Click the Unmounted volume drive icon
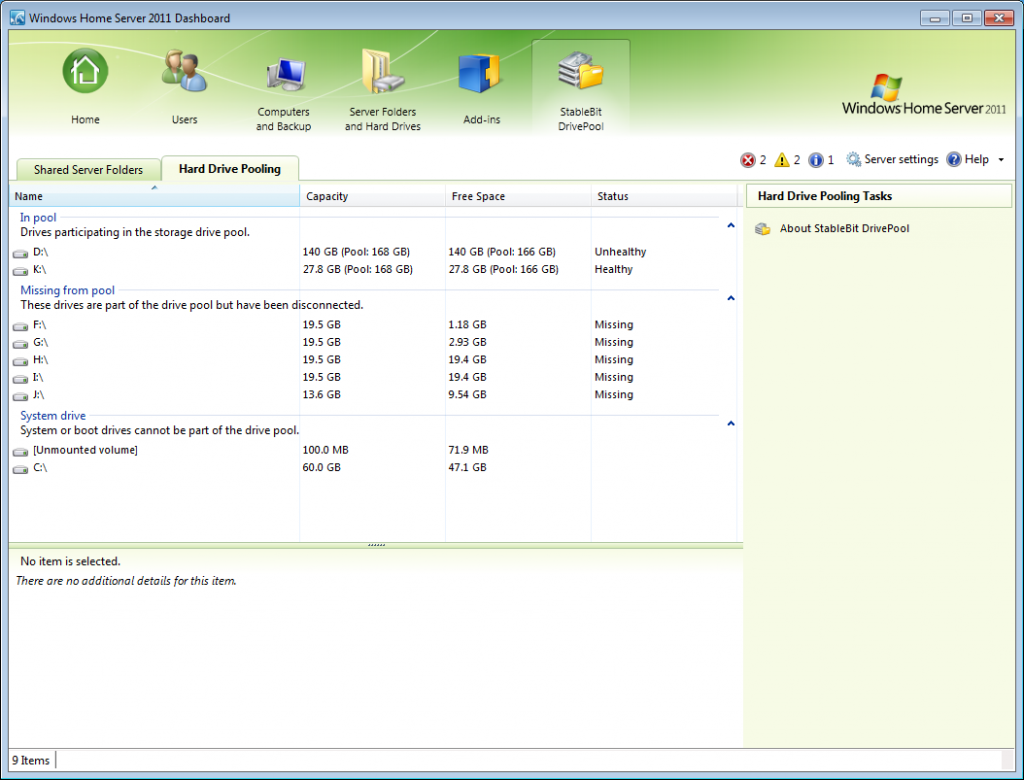Viewport: 1024px width, 780px height. 20,451
